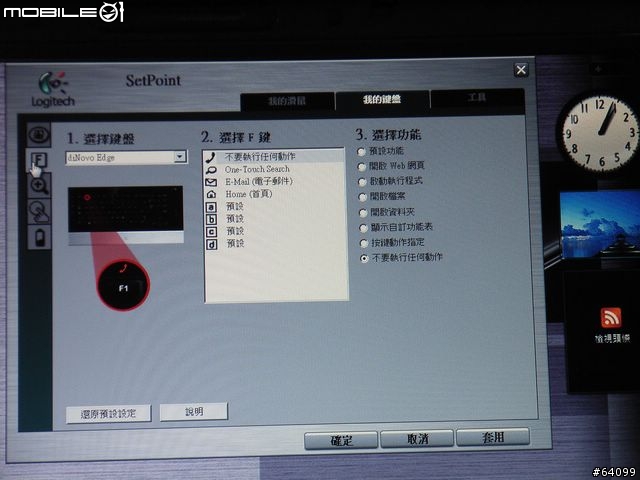The width and height of the screenshot is (640, 480).
Task: Click the slideshow photo gadget on desktop
Action: [600, 224]
